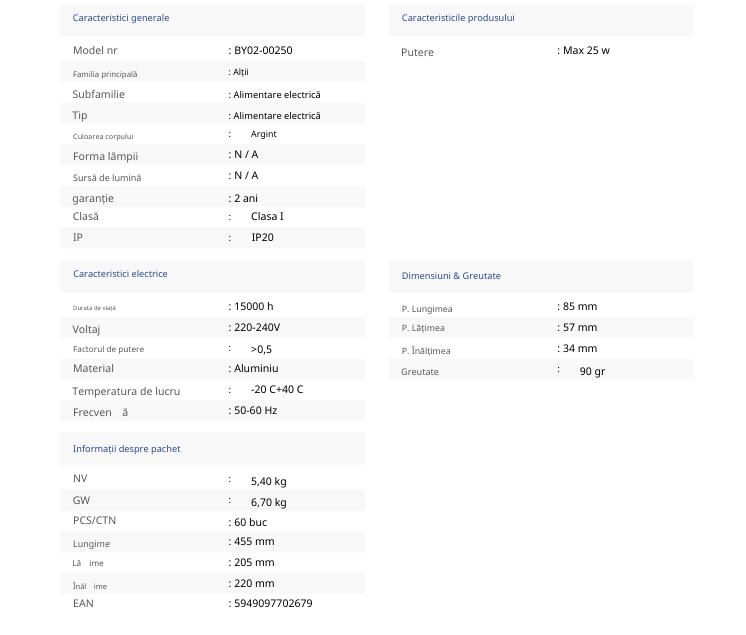Select model number value BY02-00250
This screenshot has width=746, height=635.
point(263,50)
